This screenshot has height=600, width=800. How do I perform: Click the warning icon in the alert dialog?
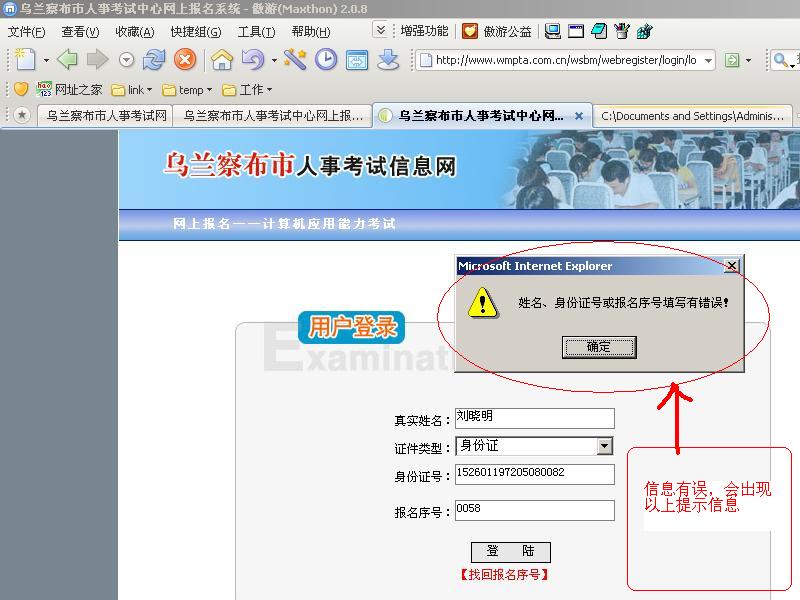pos(483,303)
